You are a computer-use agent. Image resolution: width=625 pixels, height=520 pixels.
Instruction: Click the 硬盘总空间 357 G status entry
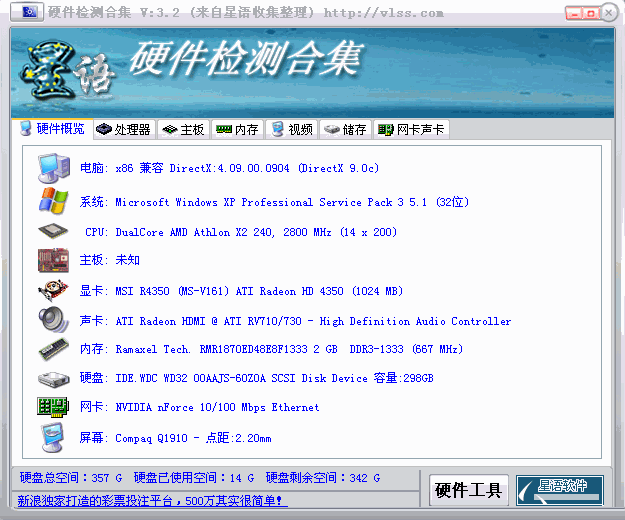(x=71, y=477)
